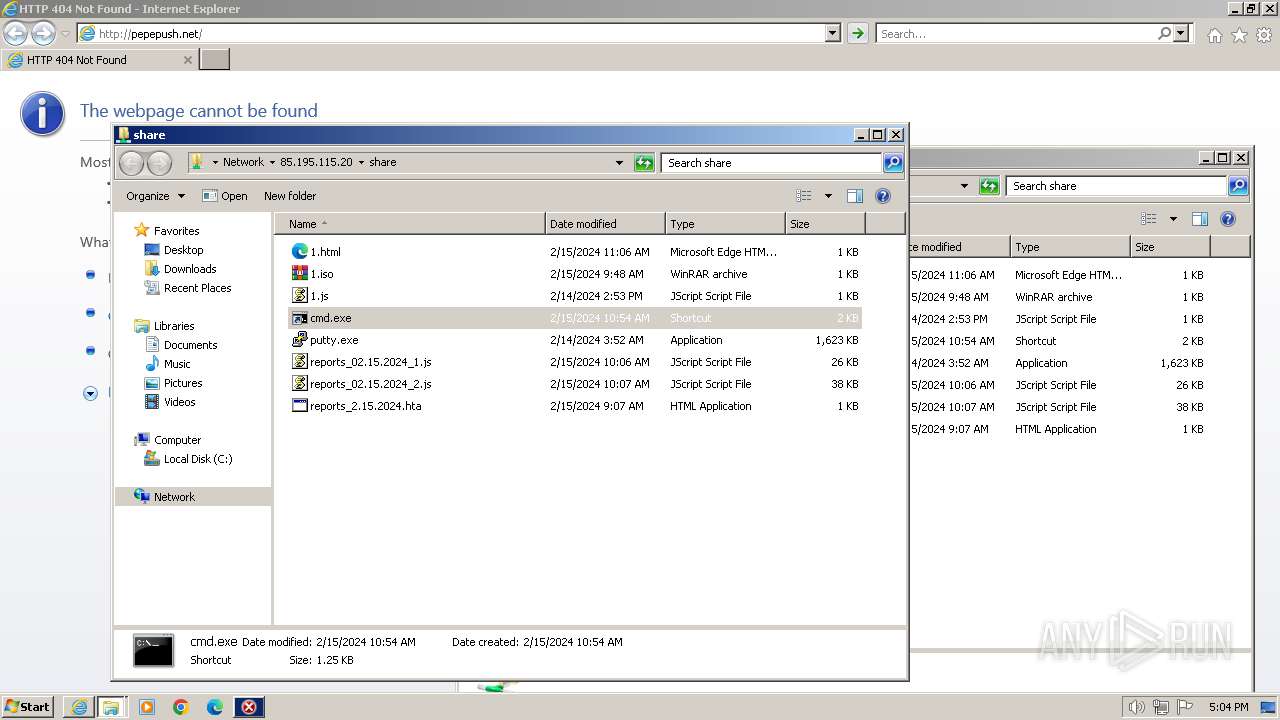This screenshot has height=720, width=1280.
Task: Select Libraries in the navigation pane
Action: (x=174, y=326)
